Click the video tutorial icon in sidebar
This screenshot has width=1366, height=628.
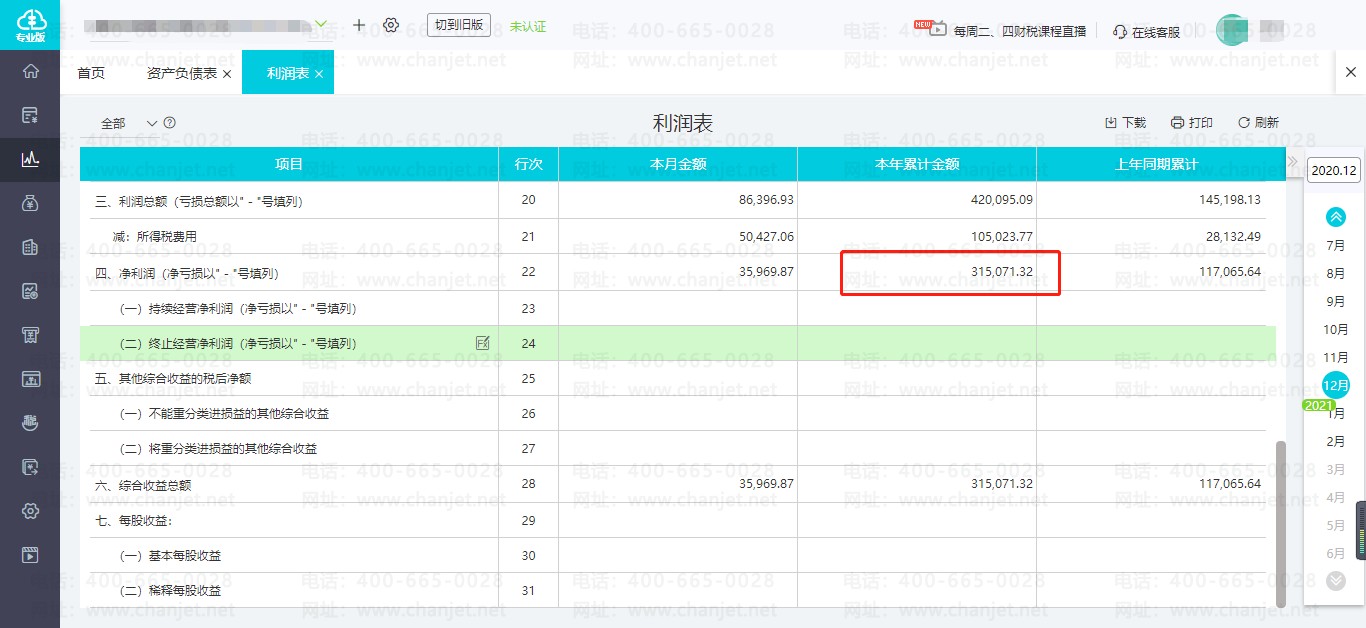click(x=30, y=555)
